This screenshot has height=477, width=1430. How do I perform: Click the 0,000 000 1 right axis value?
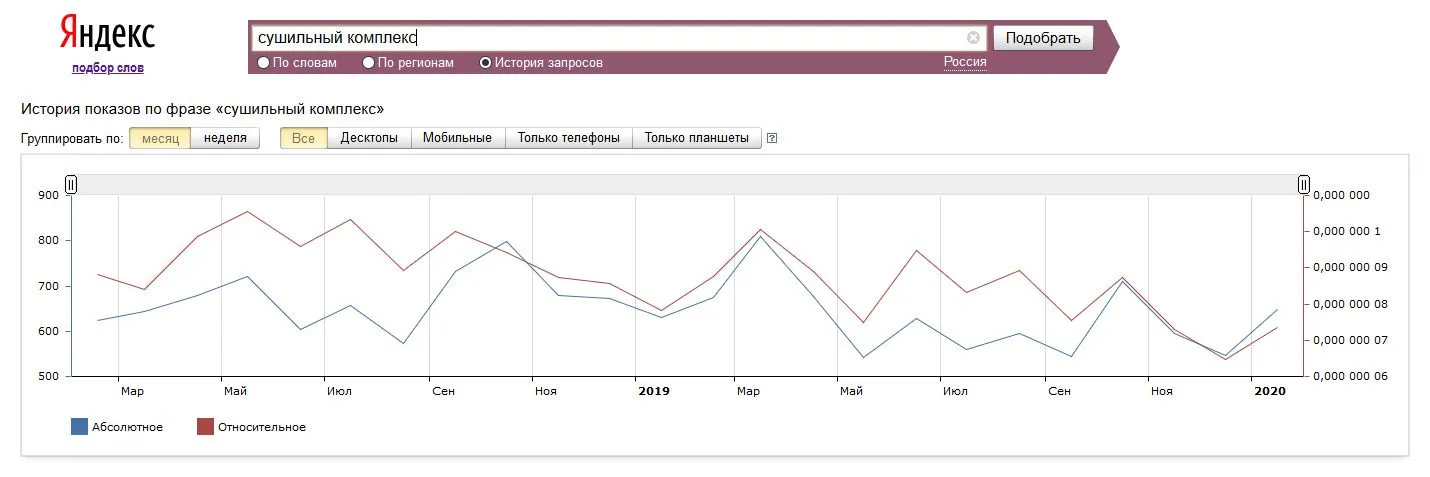click(1347, 231)
